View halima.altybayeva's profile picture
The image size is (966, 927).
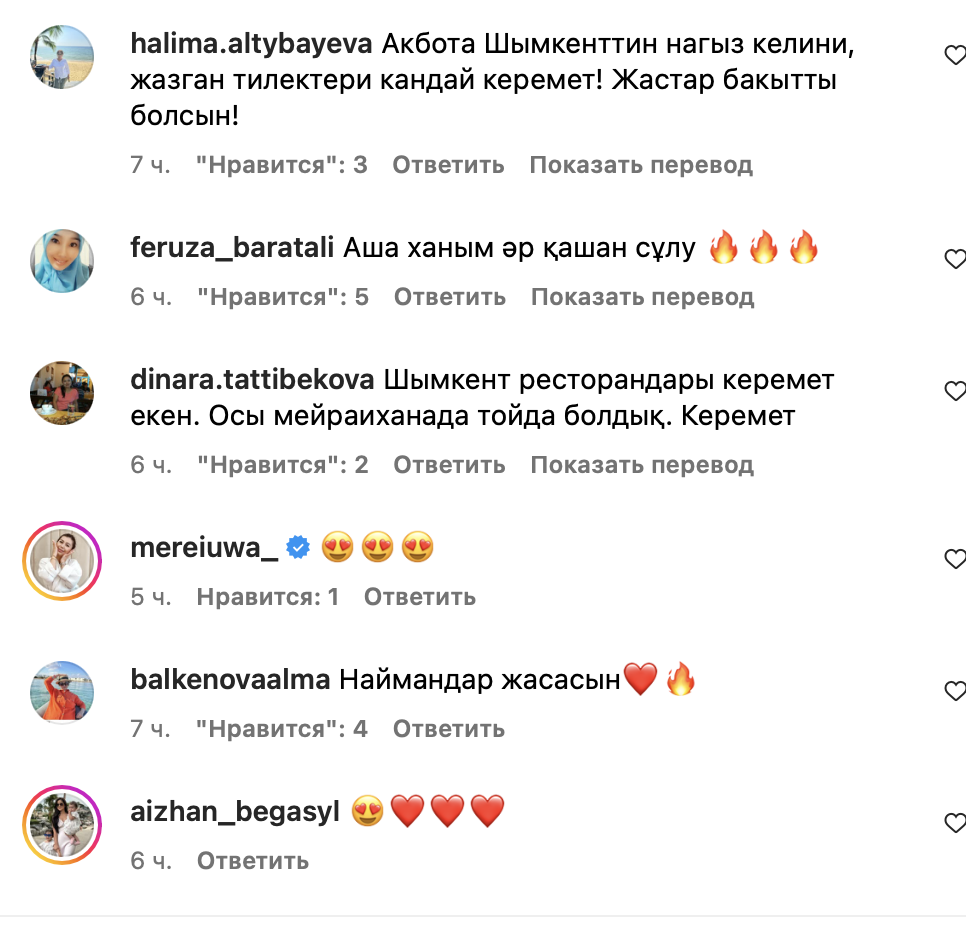pyautogui.click(x=62, y=57)
